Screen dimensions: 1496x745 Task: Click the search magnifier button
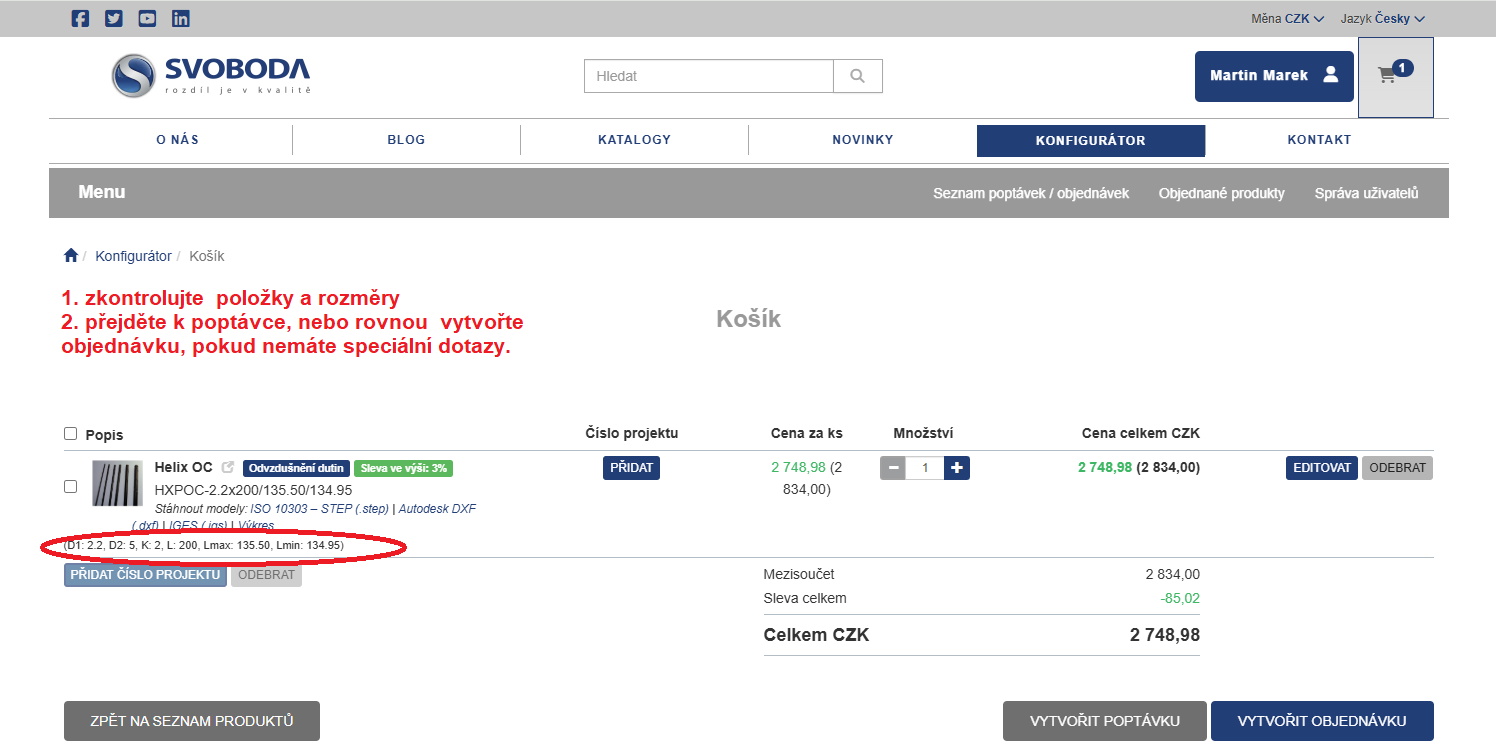click(x=857, y=76)
